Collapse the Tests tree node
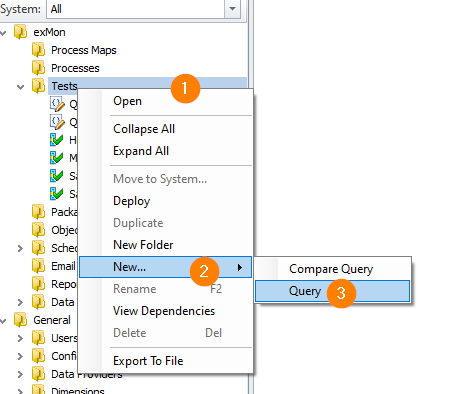 pos(20,87)
